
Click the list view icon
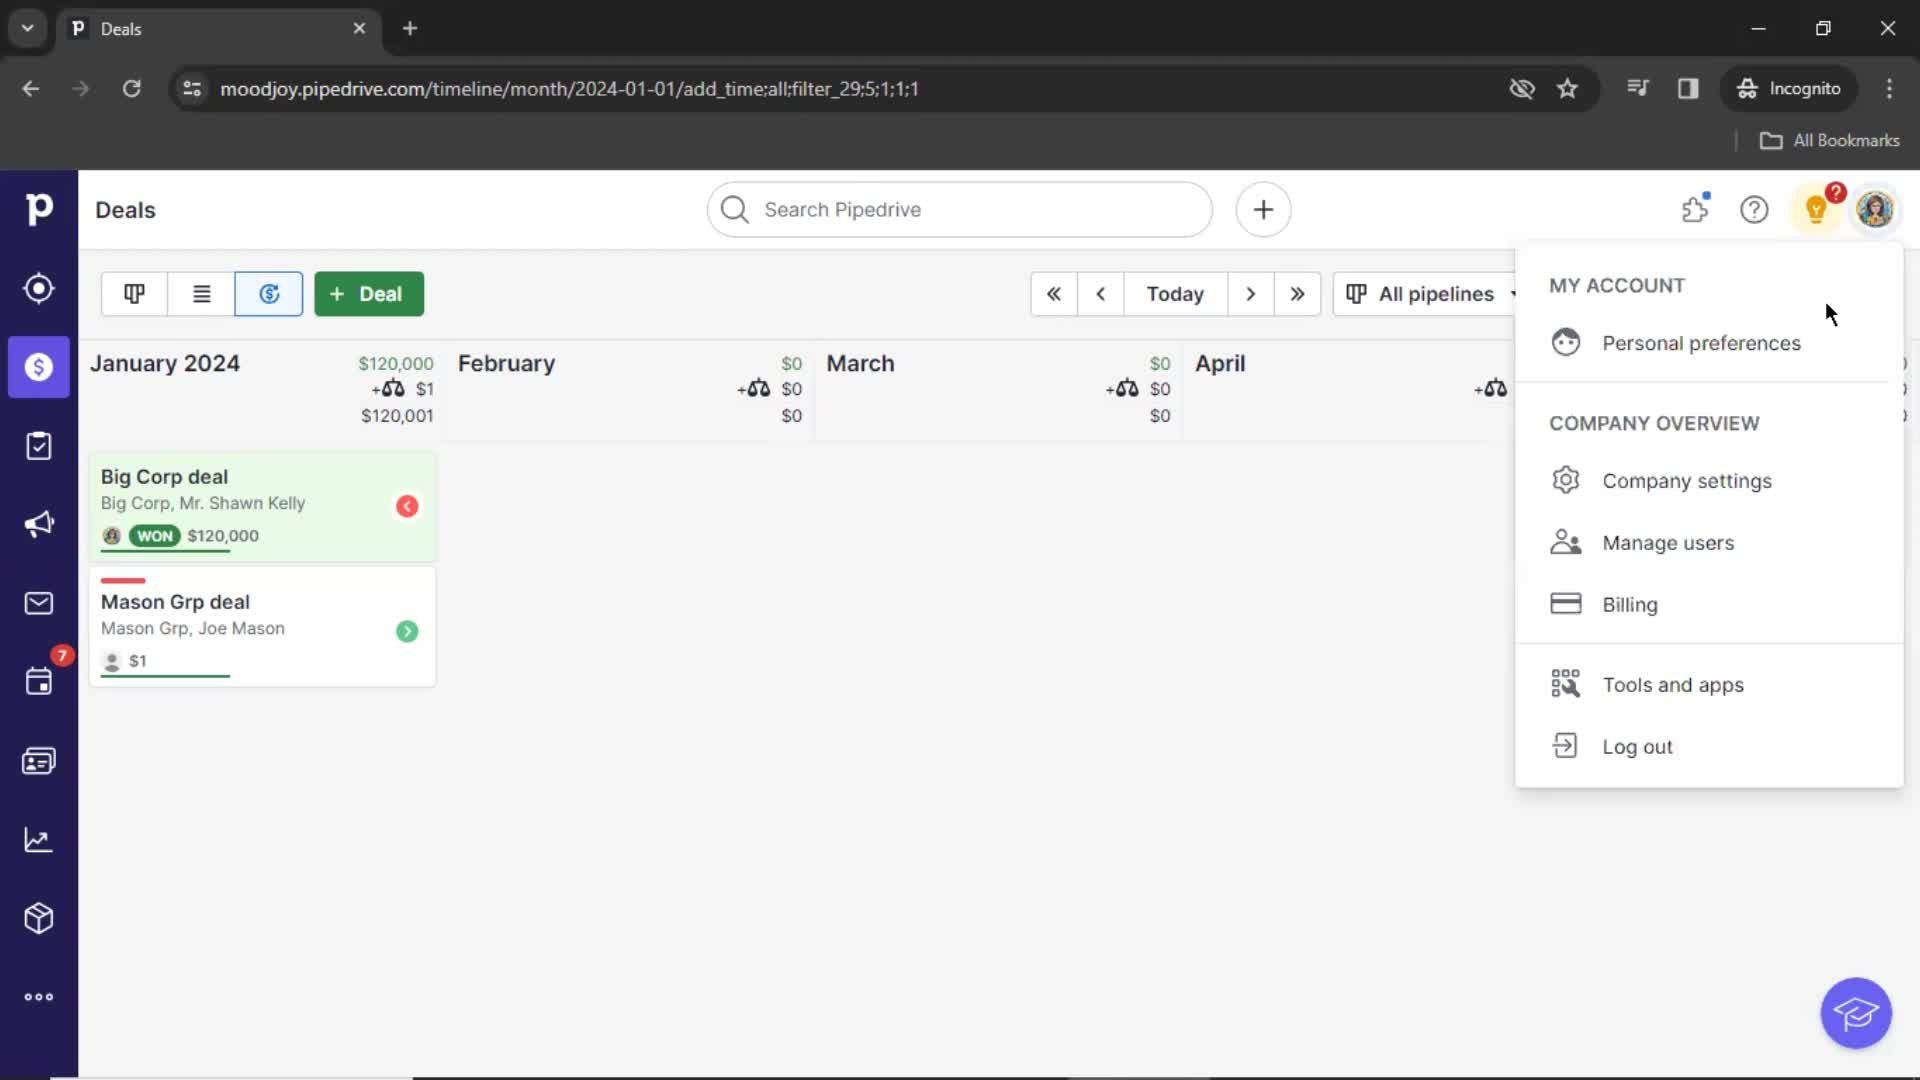coord(202,293)
